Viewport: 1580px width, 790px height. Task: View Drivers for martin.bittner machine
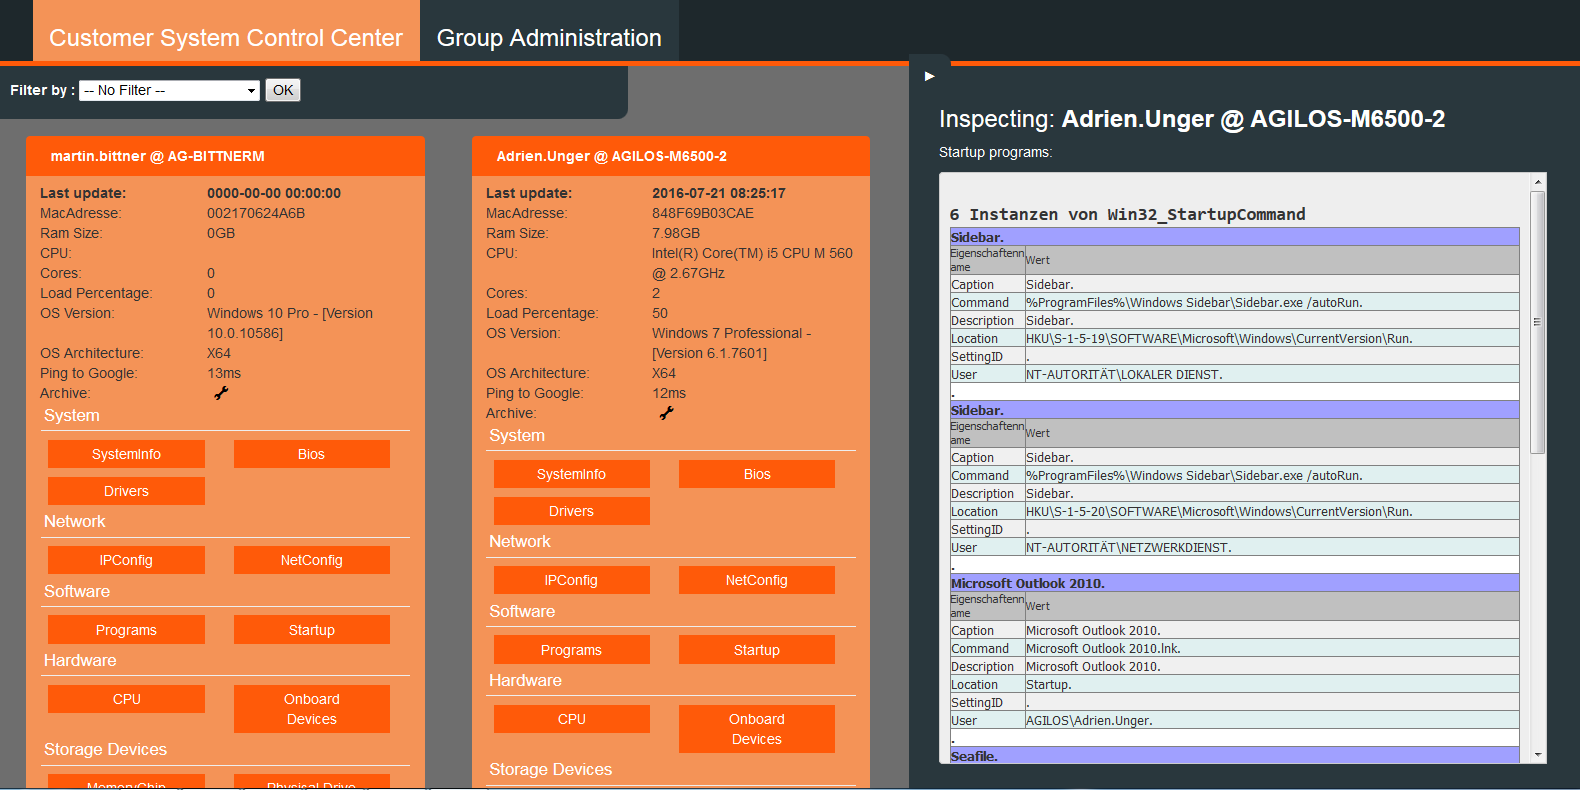126,491
